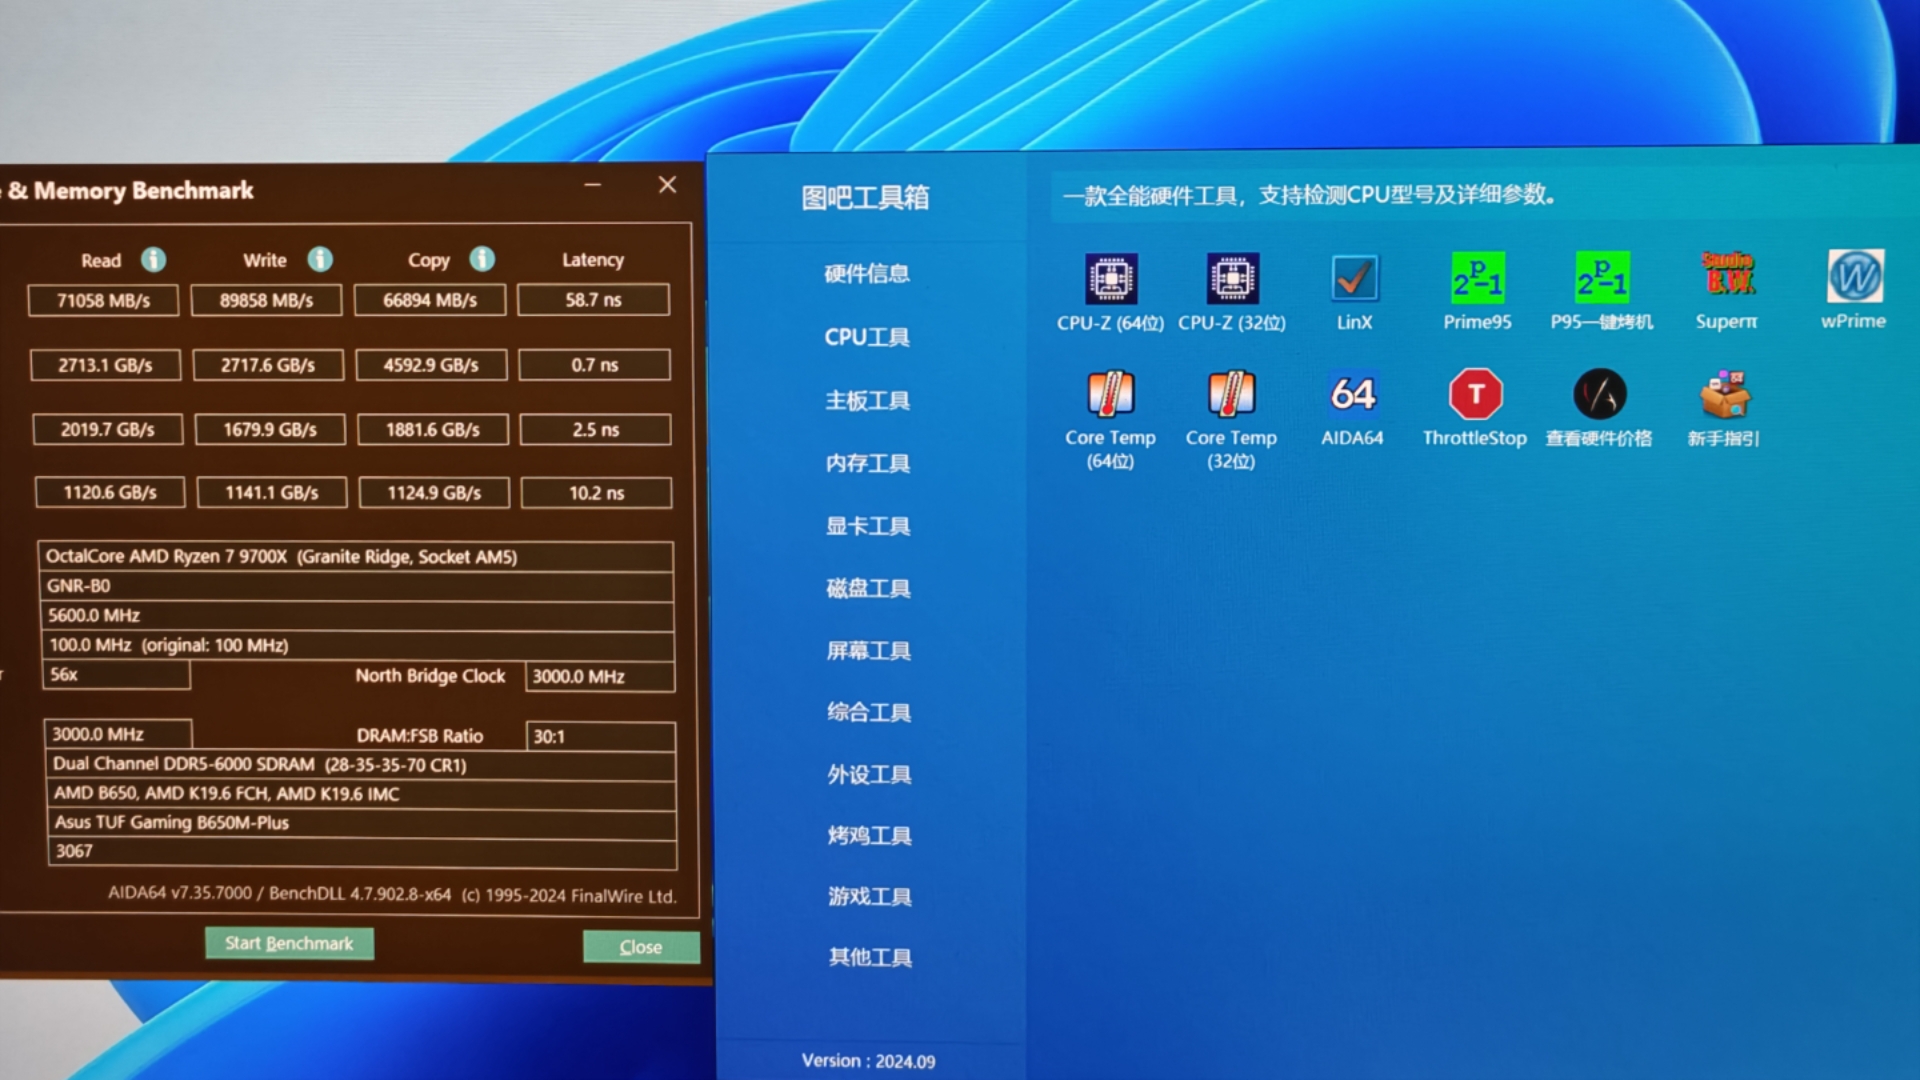Select 屏幕工具 category
1920x1080 pixels.
point(868,652)
